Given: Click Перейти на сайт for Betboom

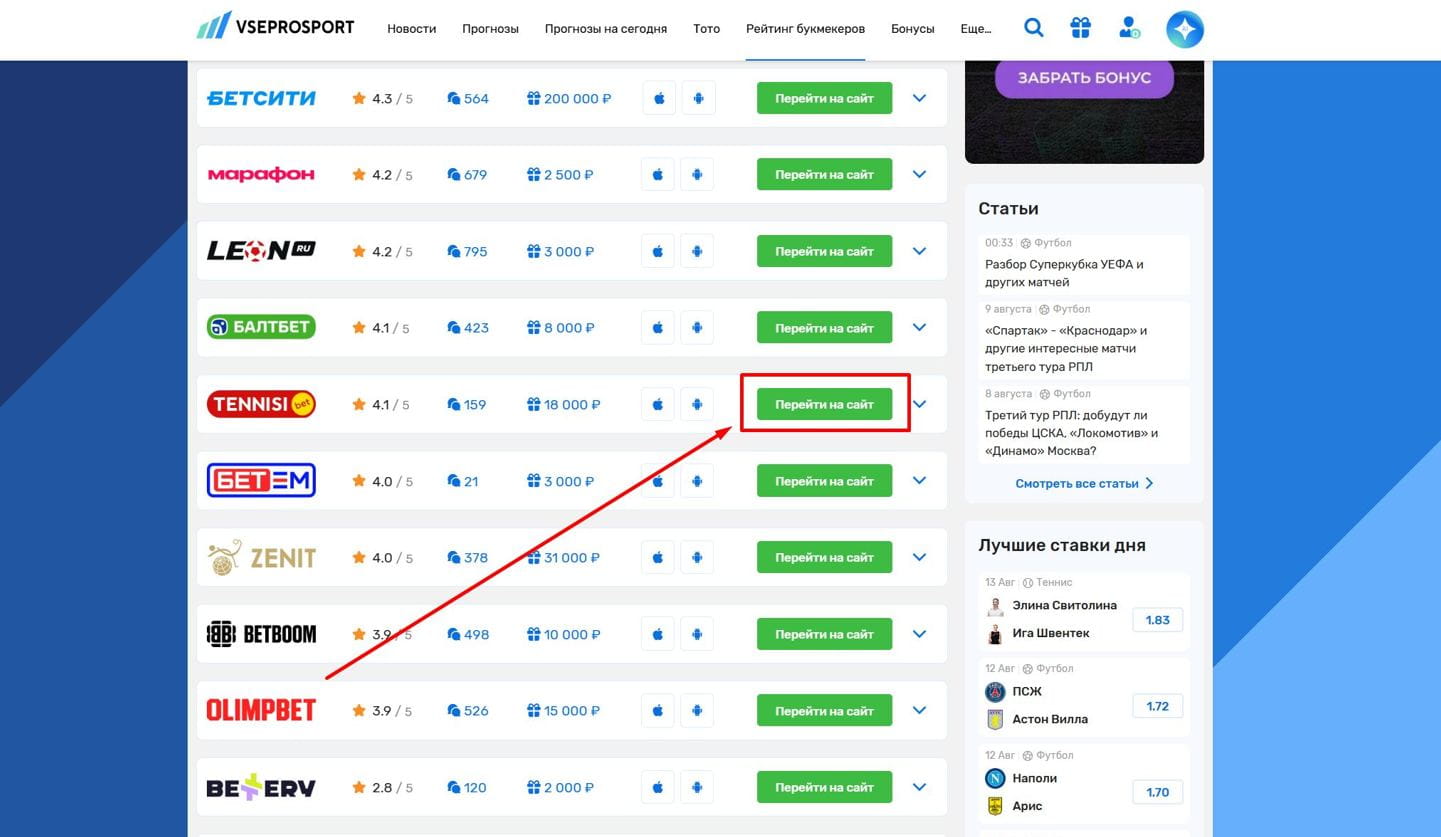Looking at the screenshot, I should 824,634.
